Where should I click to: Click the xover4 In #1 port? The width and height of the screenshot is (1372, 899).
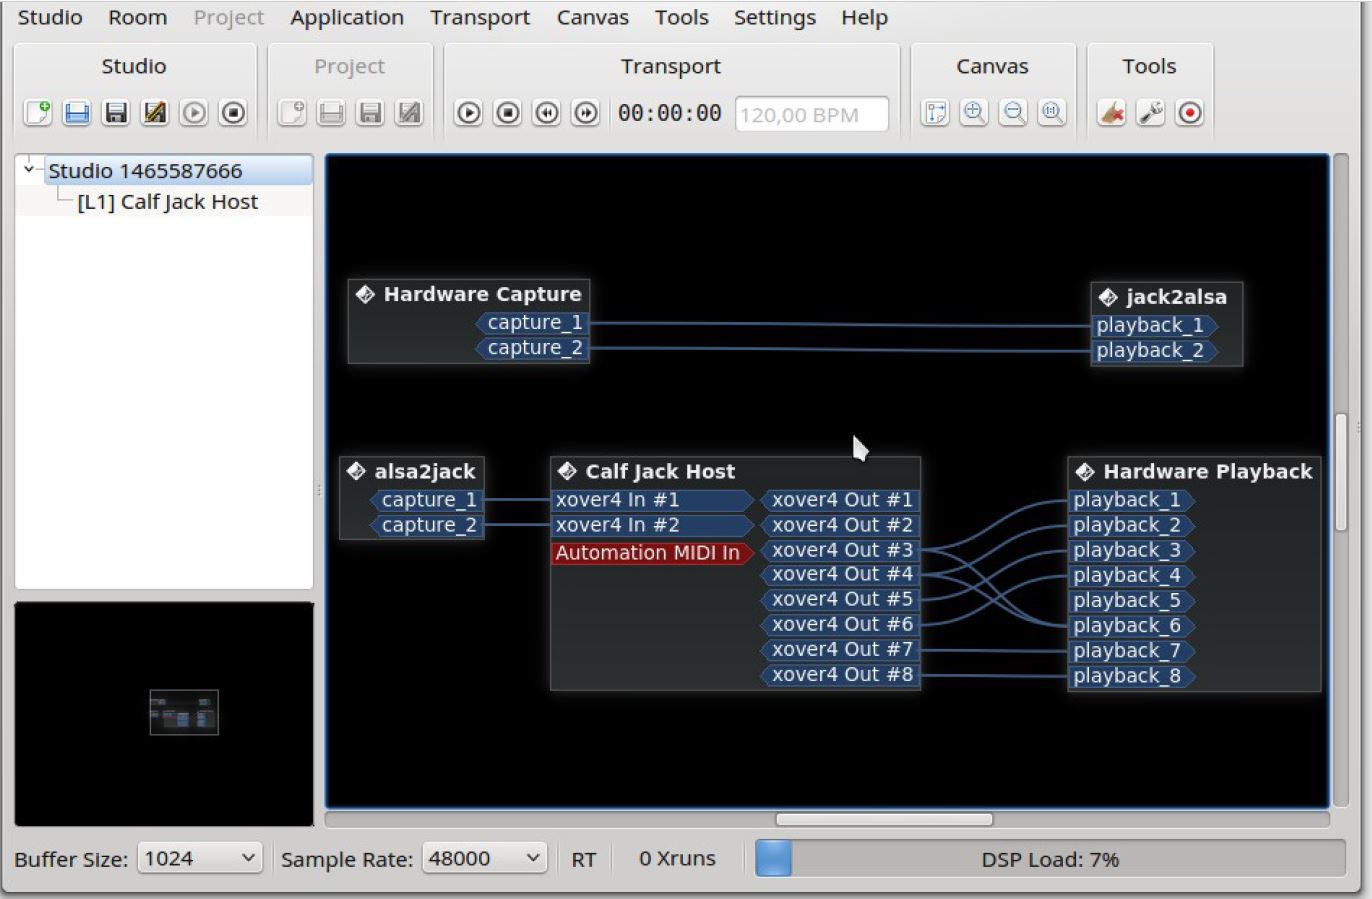pyautogui.click(x=652, y=500)
